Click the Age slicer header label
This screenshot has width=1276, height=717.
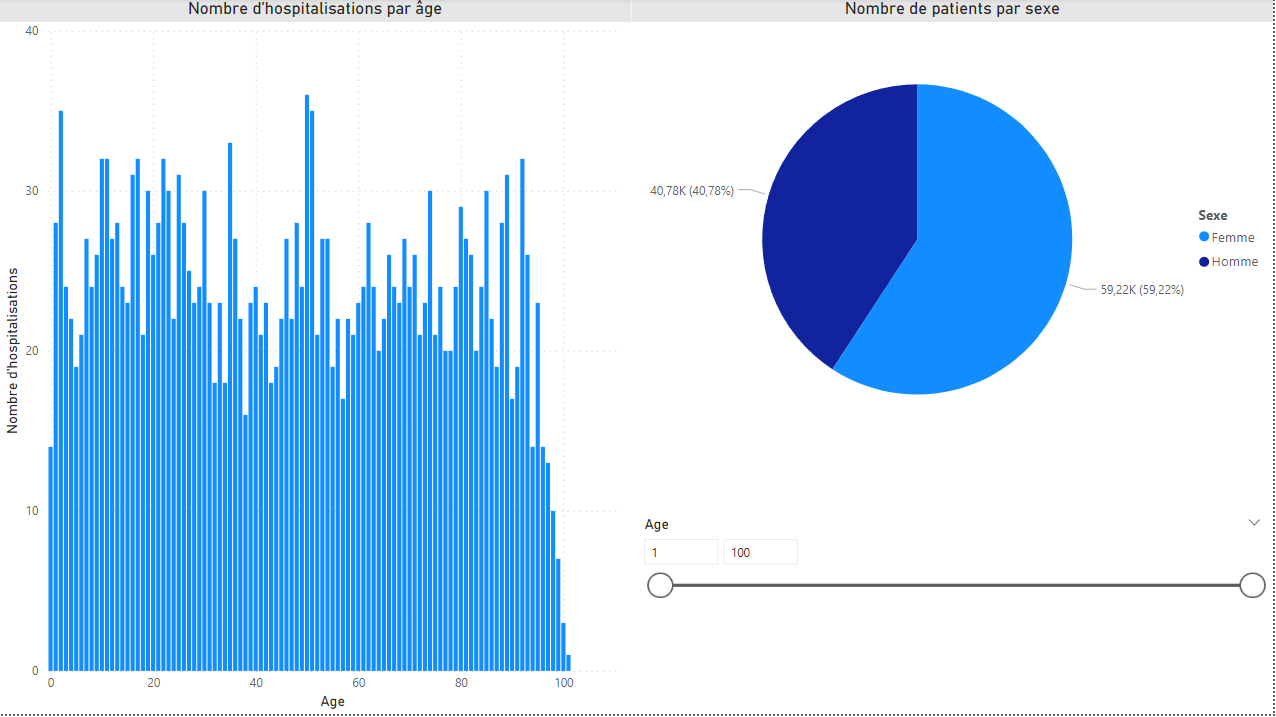(657, 524)
